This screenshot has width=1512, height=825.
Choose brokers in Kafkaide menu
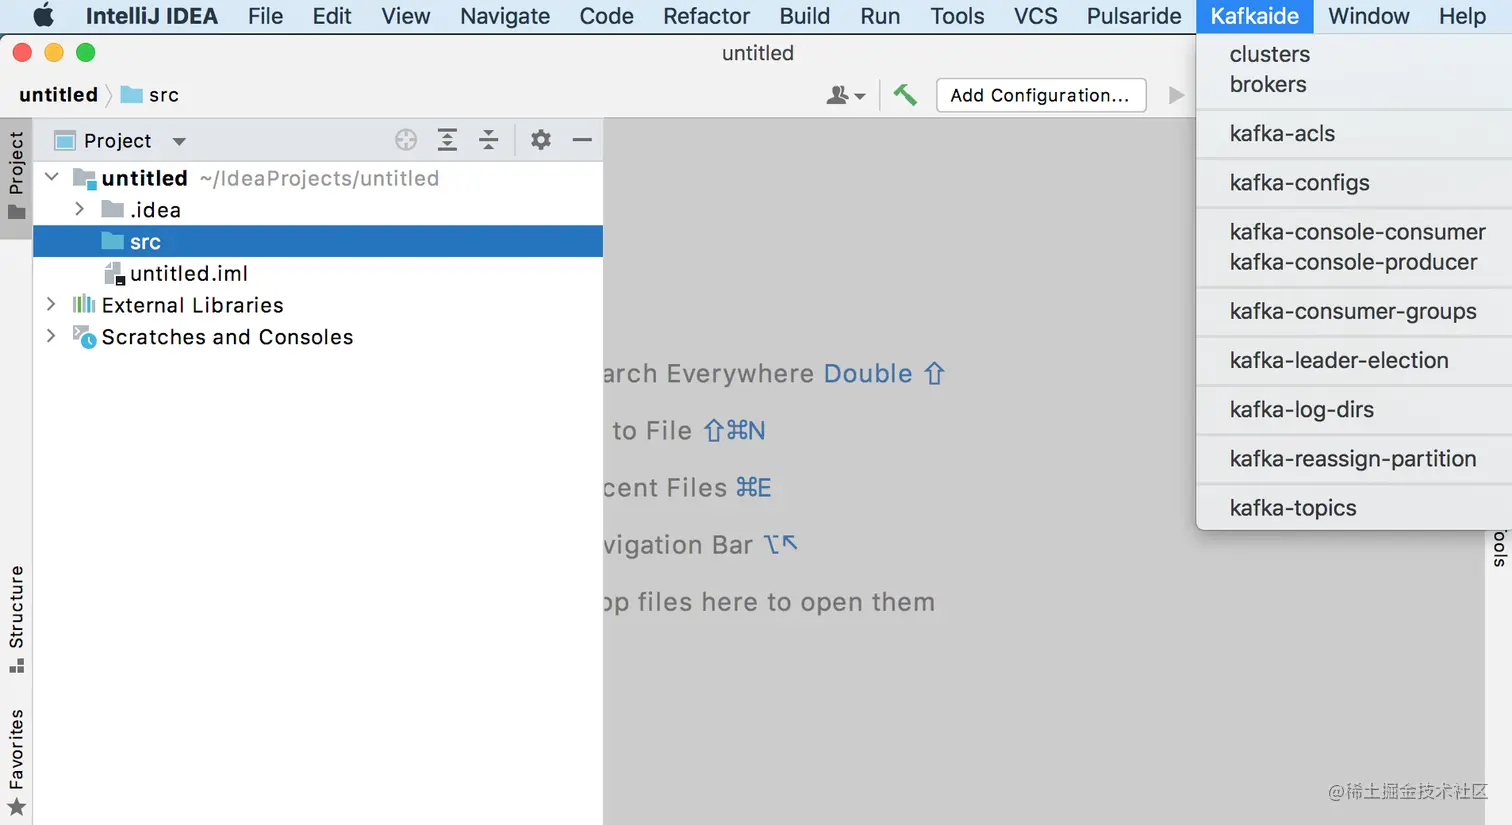(x=1354, y=84)
